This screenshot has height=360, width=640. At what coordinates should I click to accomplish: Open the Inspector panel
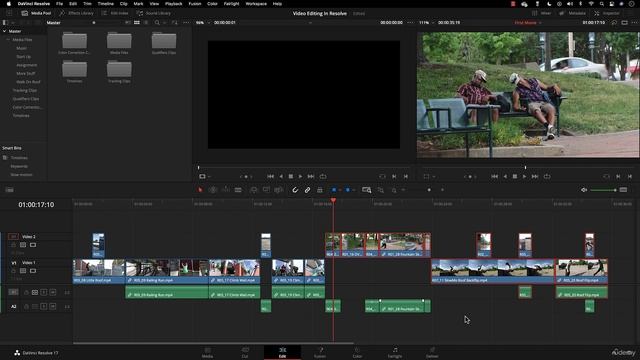point(607,13)
